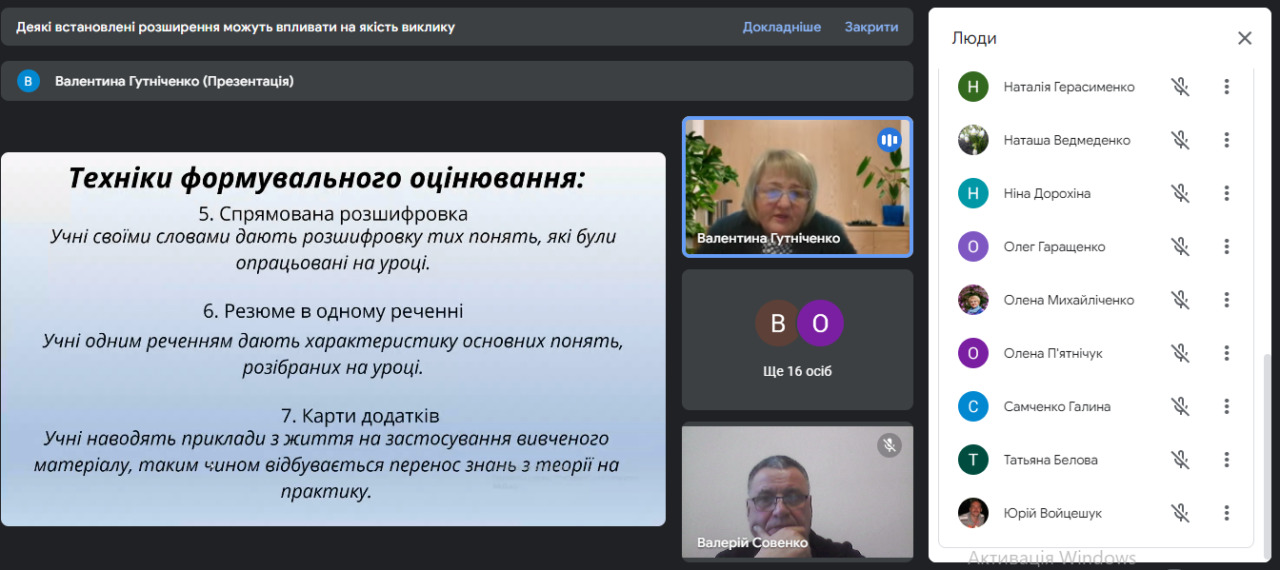
Task: Click the extensions warning message text
Action: point(235,27)
